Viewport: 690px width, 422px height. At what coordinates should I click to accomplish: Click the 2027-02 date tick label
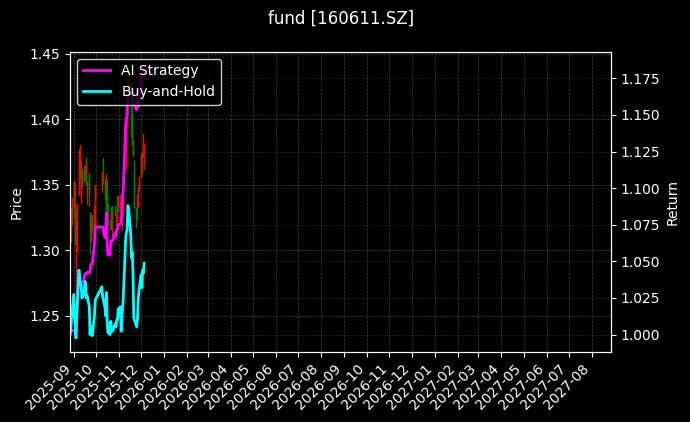tap(433, 387)
